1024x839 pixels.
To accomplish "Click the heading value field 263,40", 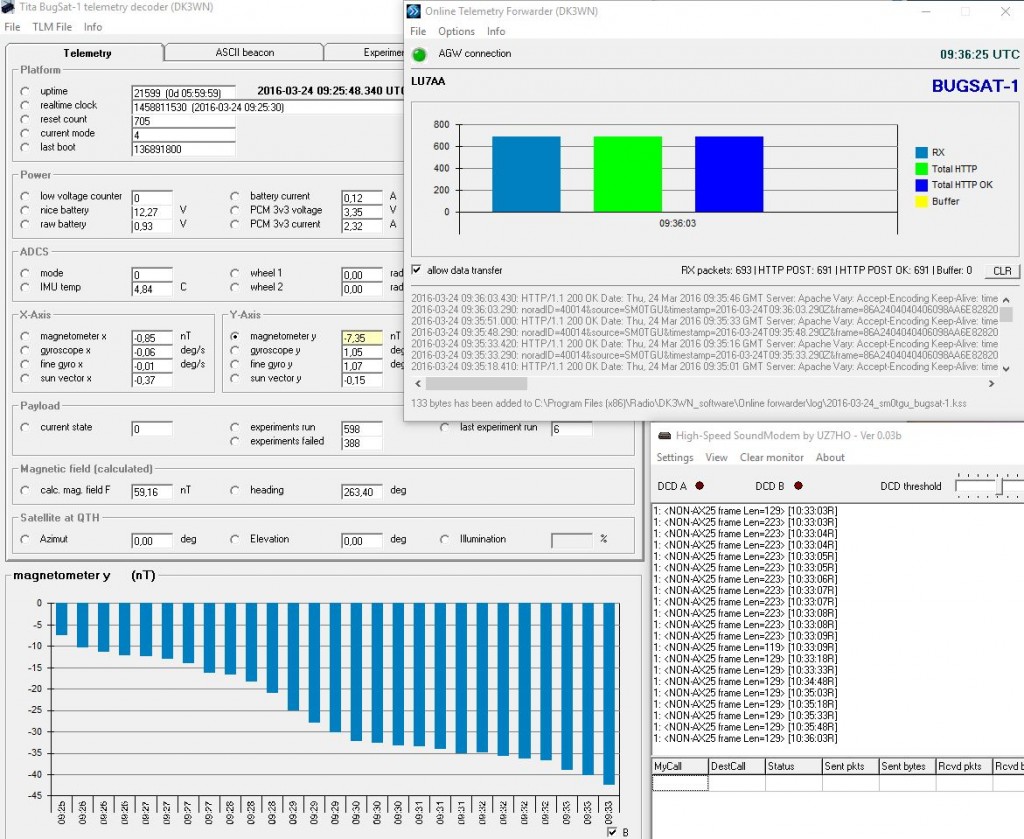I will tap(362, 492).
